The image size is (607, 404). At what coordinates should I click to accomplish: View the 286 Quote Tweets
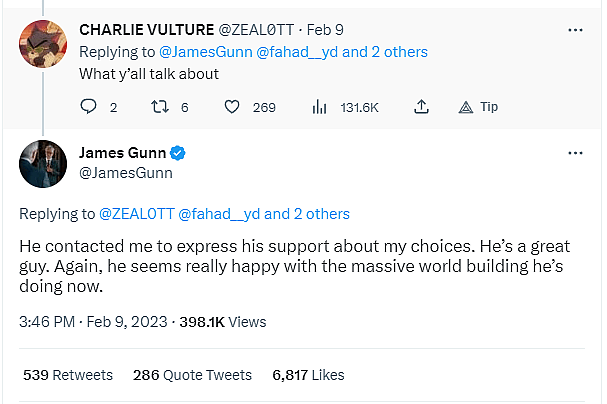pos(192,375)
